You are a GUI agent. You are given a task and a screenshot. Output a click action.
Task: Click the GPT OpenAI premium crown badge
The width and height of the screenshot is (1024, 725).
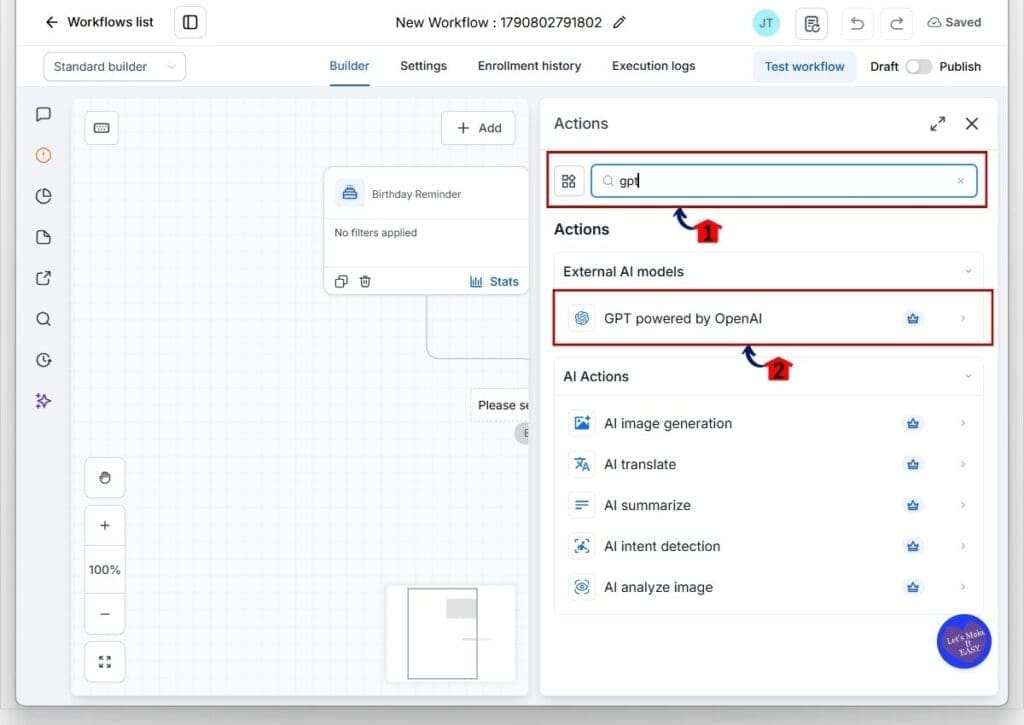tap(913, 318)
